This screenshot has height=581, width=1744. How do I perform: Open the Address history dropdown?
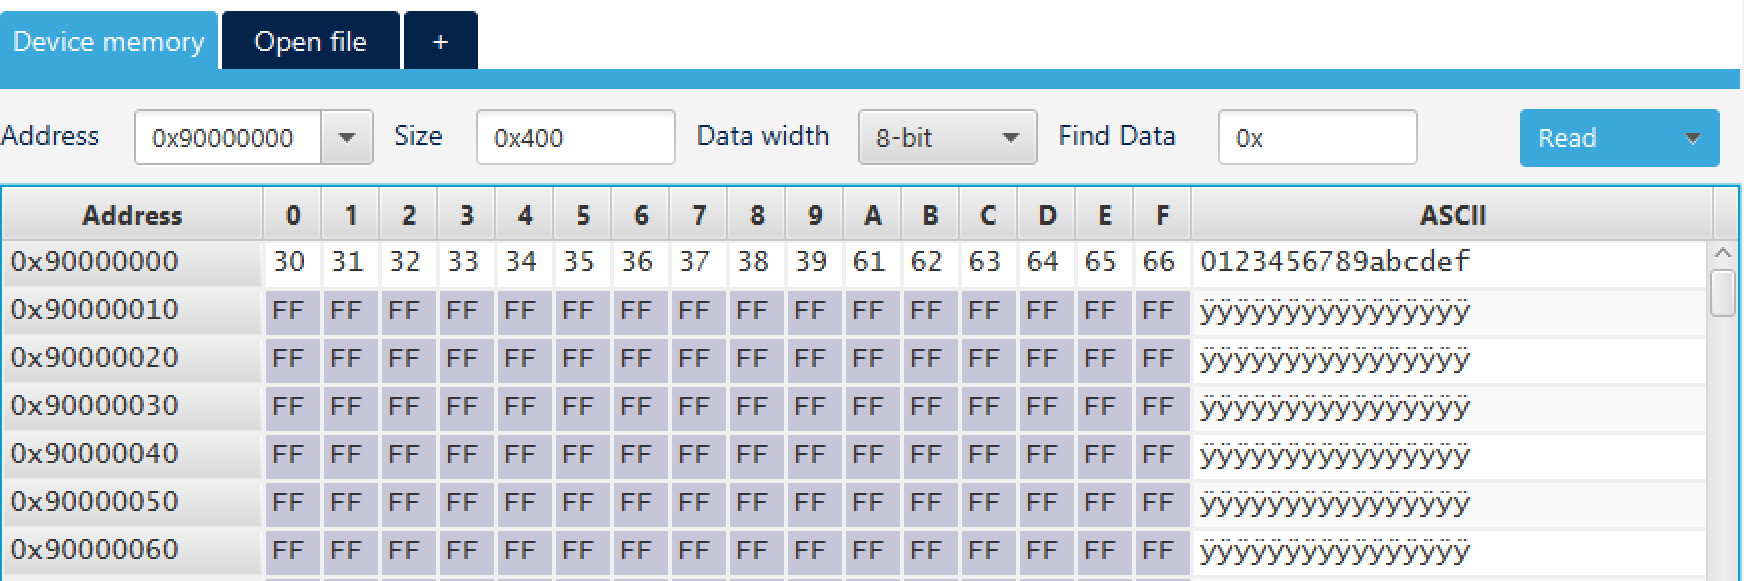pos(347,137)
